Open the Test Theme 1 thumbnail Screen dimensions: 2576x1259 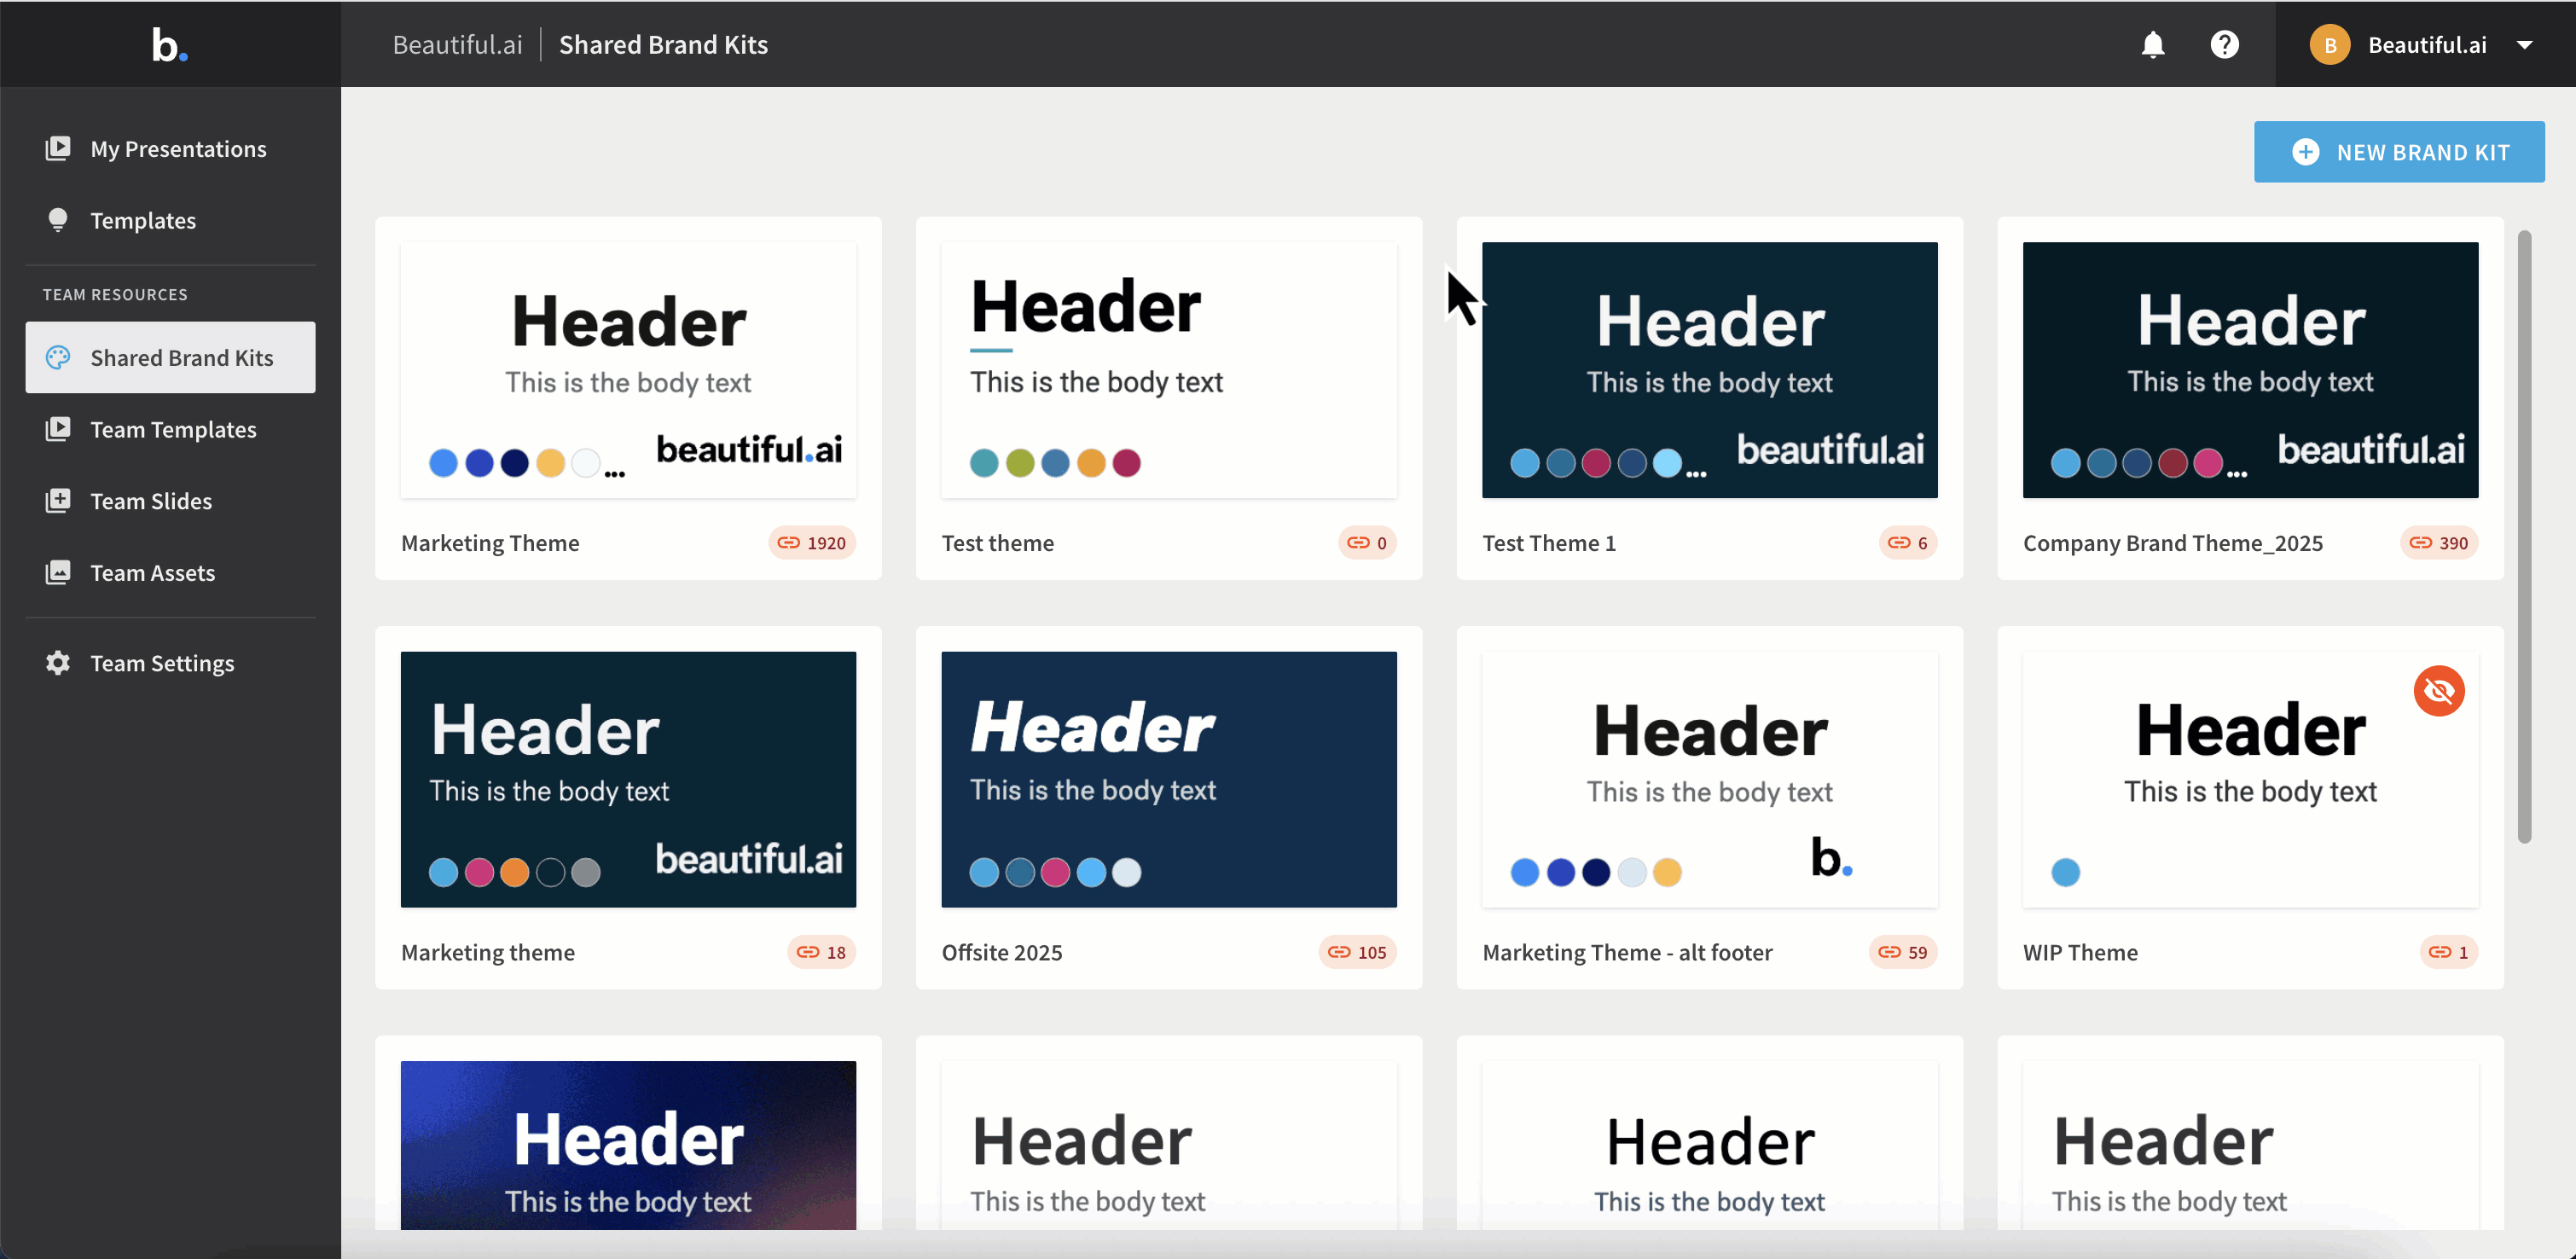pyautogui.click(x=1710, y=370)
